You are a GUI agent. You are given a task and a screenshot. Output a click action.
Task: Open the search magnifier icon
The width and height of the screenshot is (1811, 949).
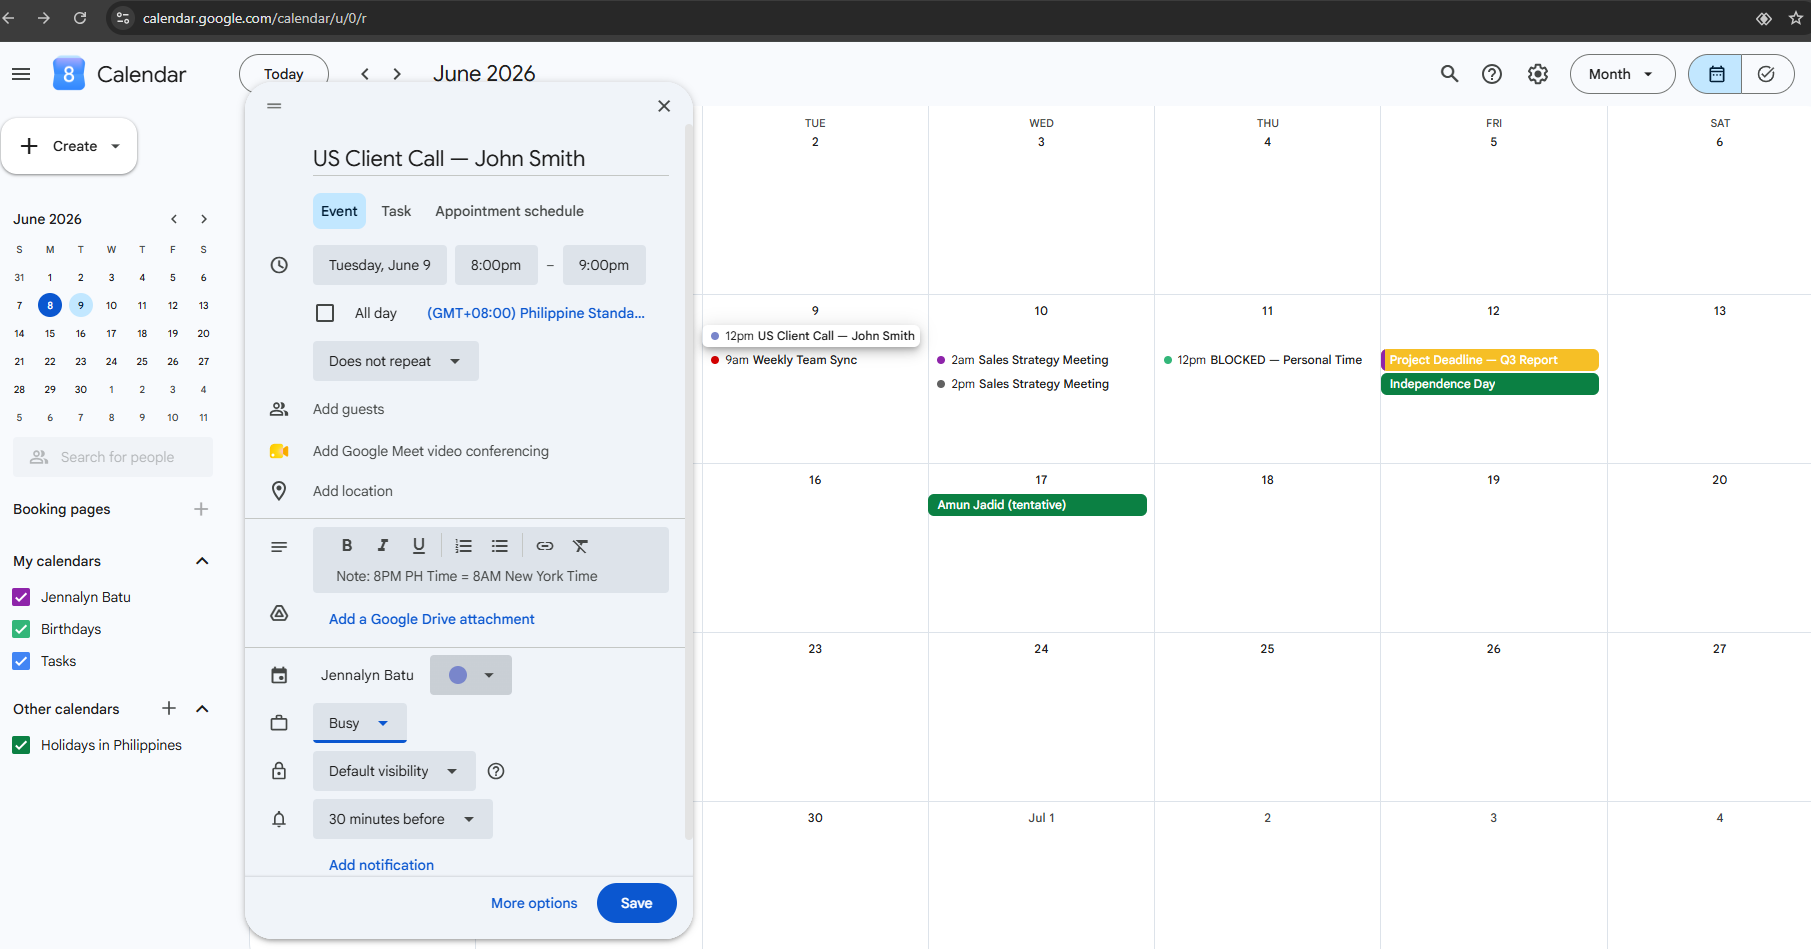click(x=1449, y=74)
